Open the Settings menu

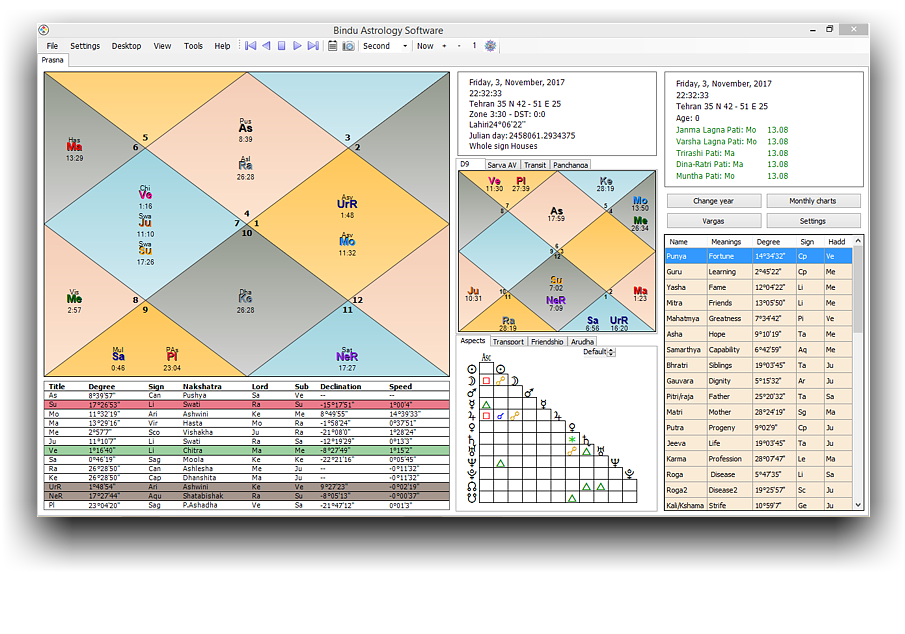(85, 46)
